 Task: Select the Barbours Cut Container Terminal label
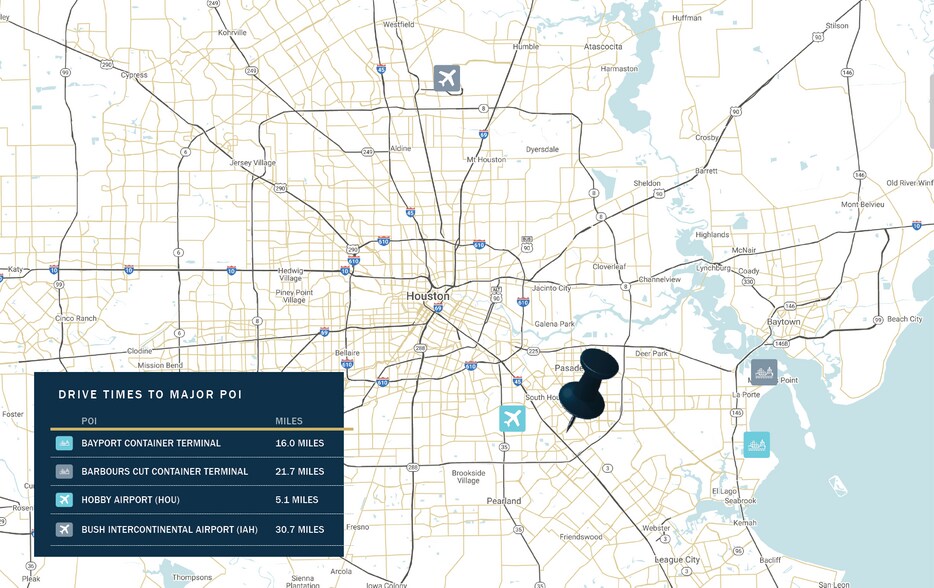pos(164,471)
